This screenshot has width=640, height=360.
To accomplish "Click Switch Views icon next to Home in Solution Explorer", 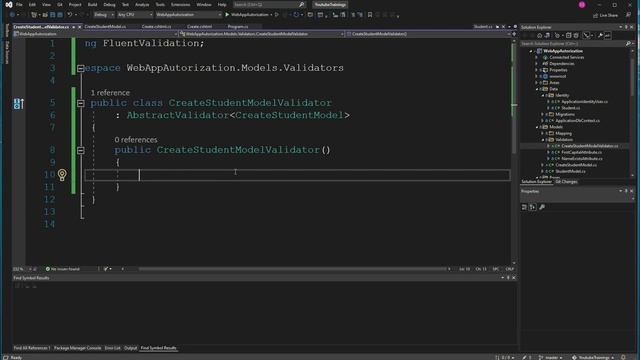I will tap(547, 36).
